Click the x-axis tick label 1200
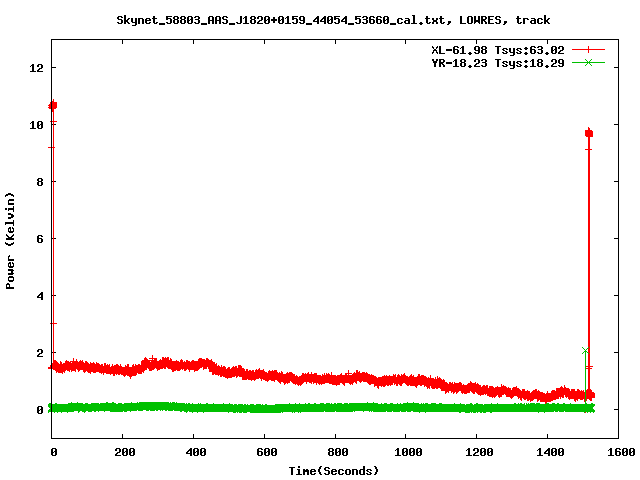 click(x=479, y=452)
